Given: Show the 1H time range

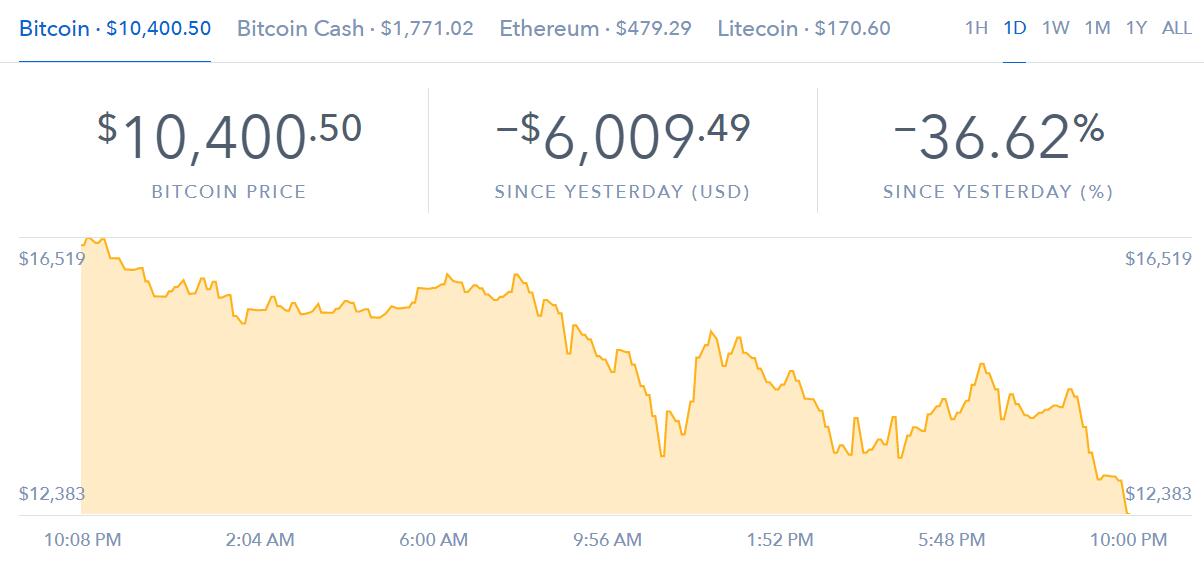Looking at the screenshot, I should (x=976, y=28).
